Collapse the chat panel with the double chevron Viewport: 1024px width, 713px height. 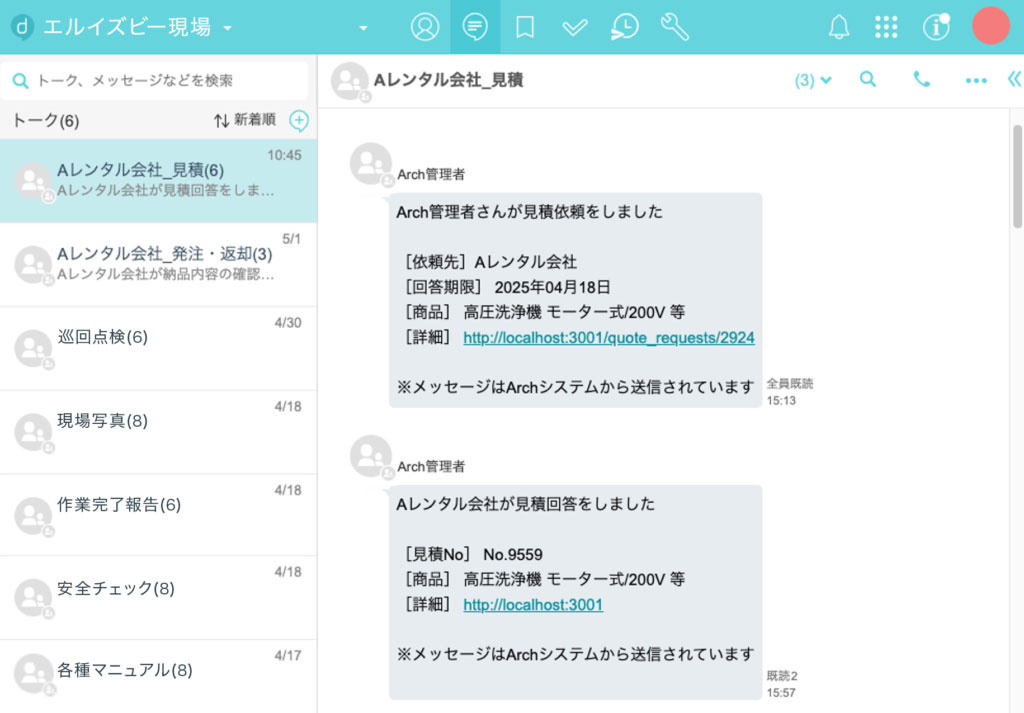pyautogui.click(x=1013, y=78)
